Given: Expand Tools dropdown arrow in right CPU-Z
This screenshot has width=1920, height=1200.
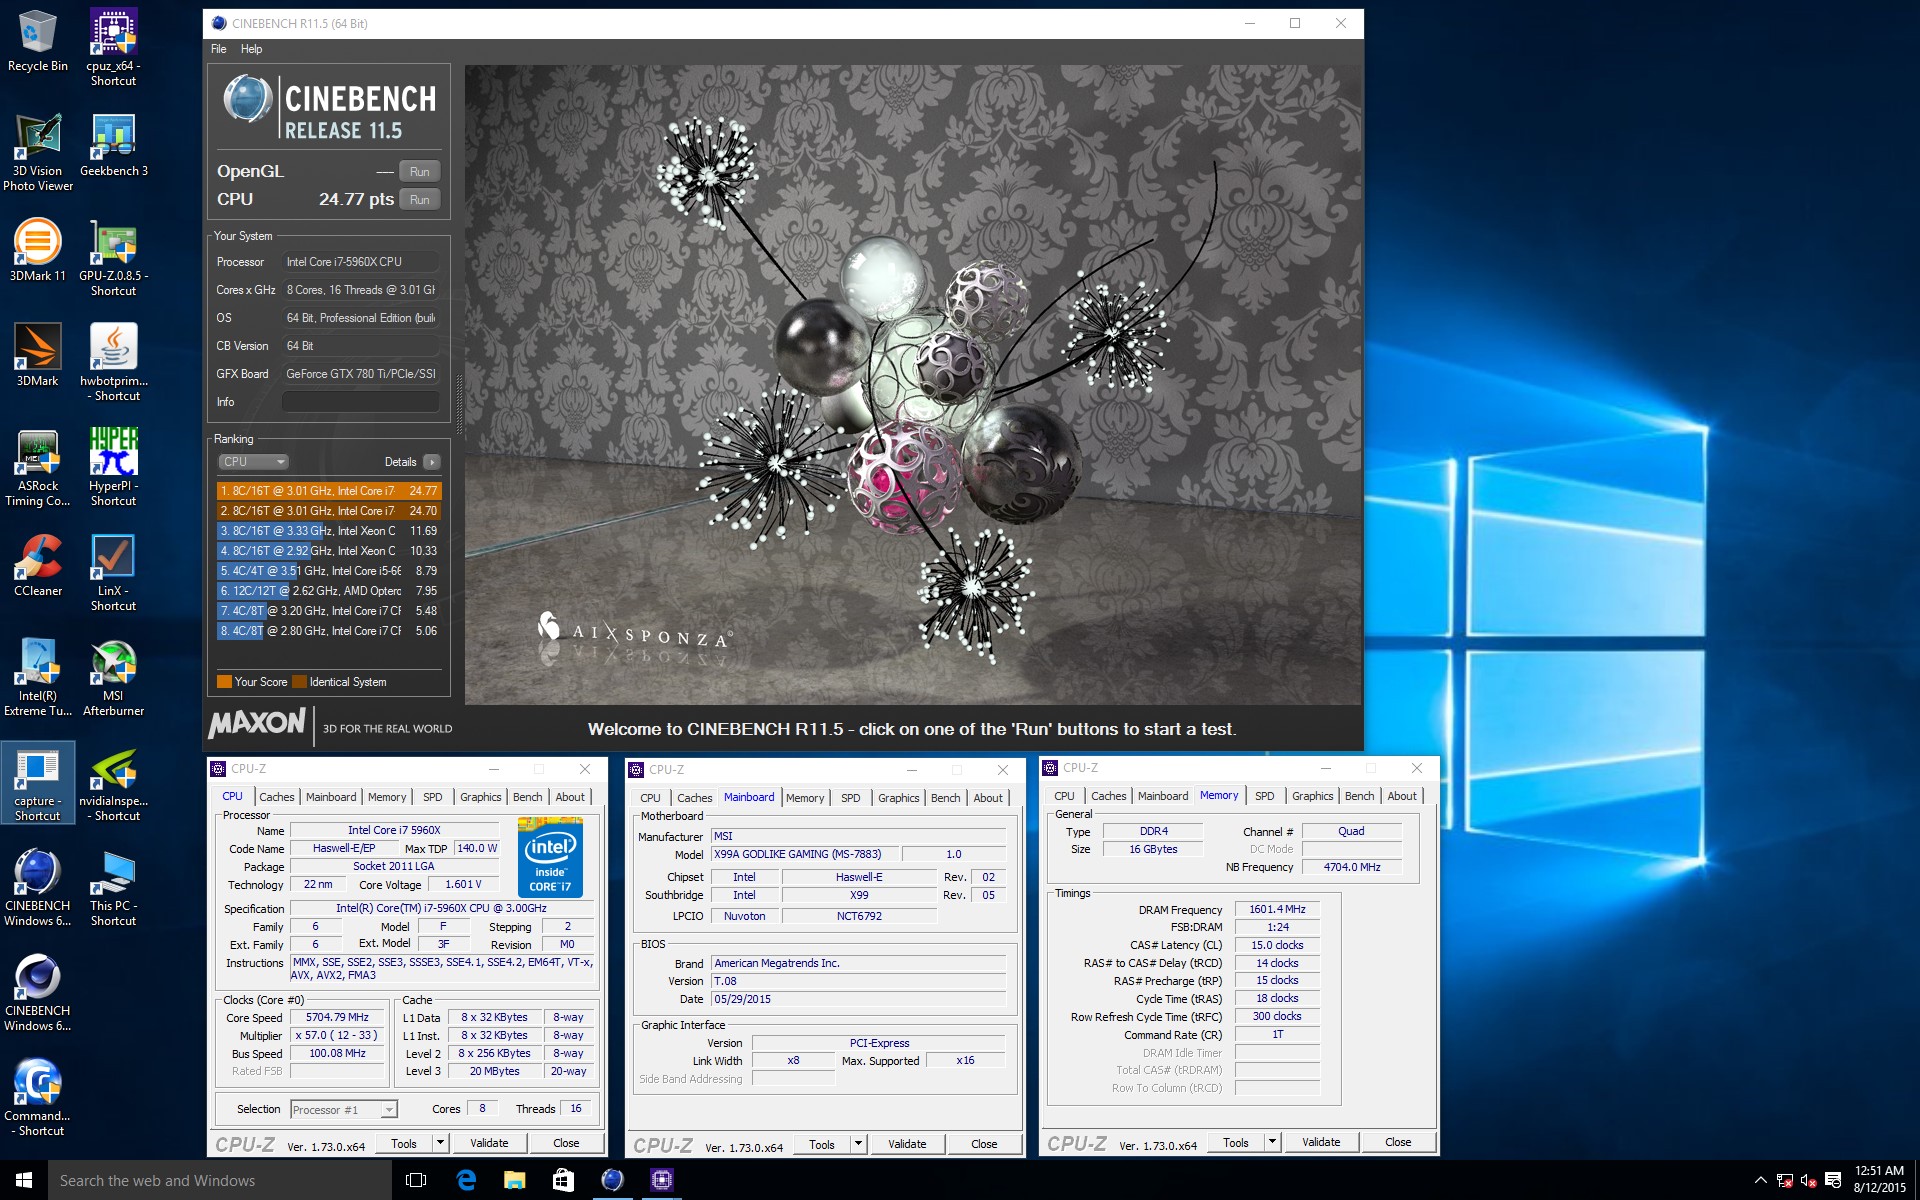Looking at the screenshot, I should click(1271, 1142).
